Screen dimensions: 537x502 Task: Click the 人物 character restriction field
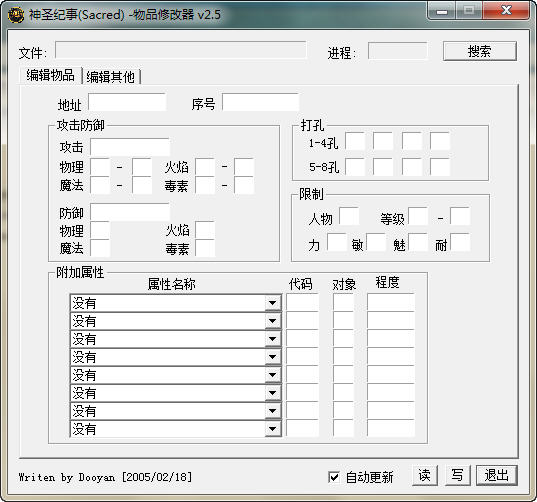pos(349,216)
